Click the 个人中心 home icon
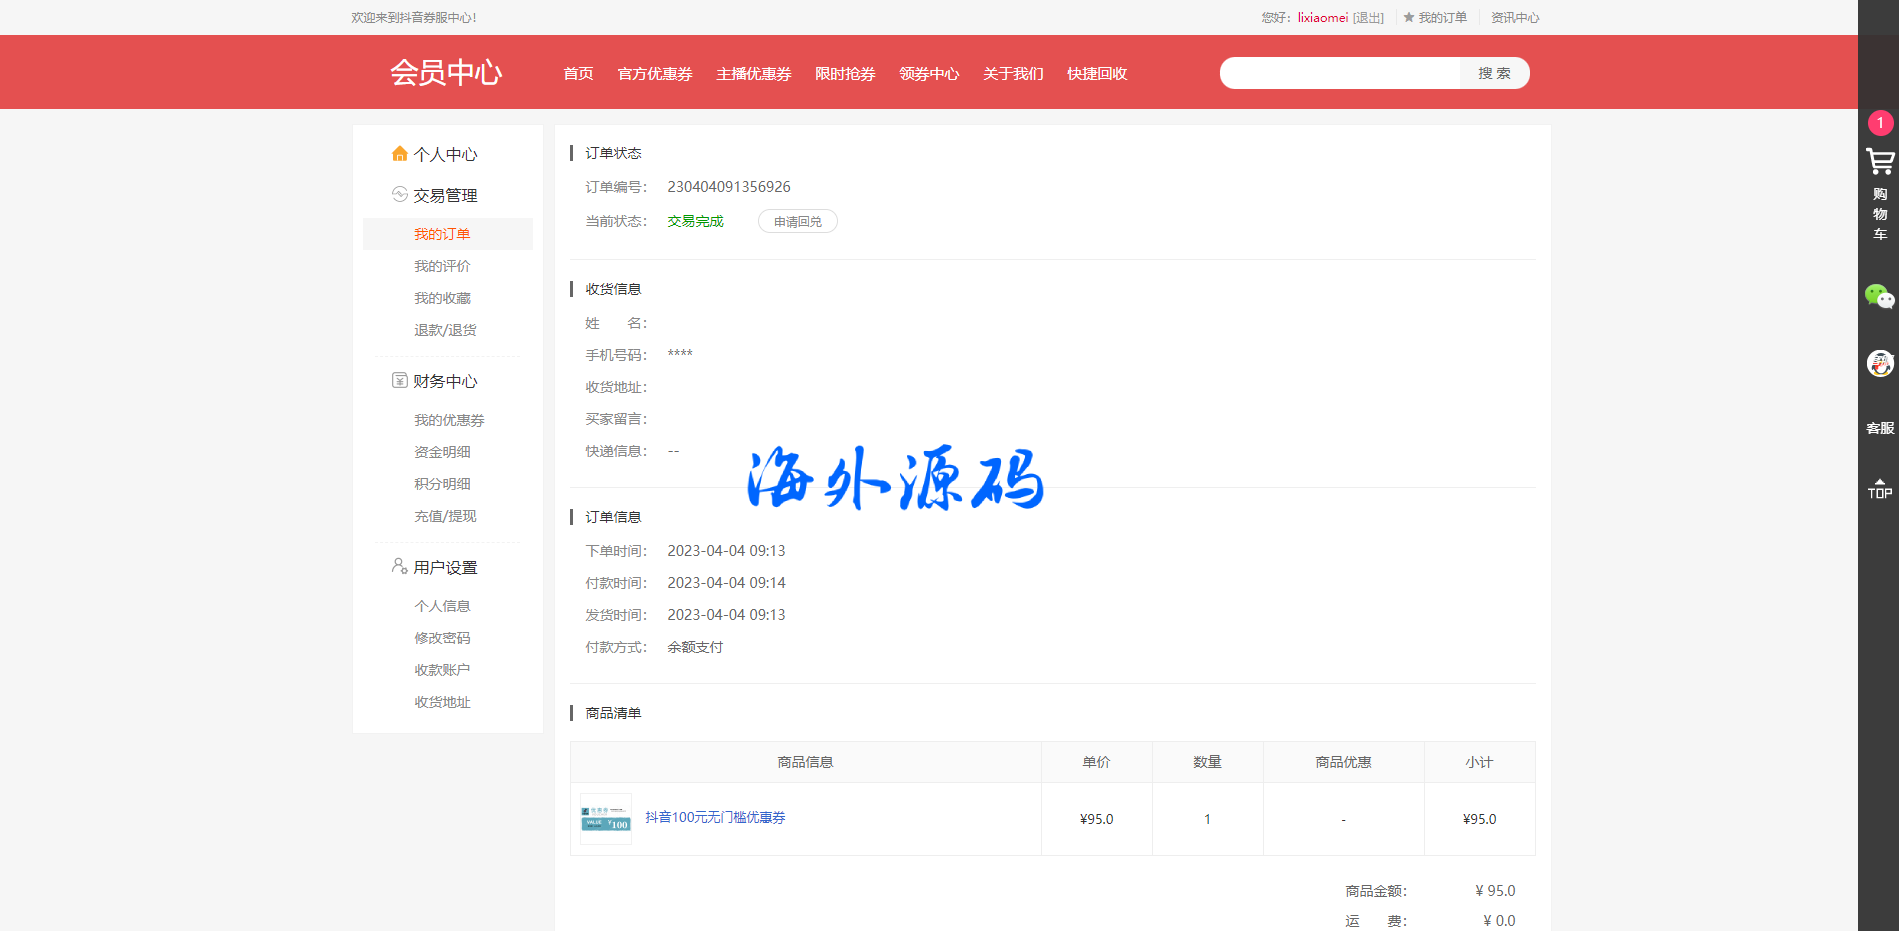Screen dimensions: 1899x931 pos(400,154)
